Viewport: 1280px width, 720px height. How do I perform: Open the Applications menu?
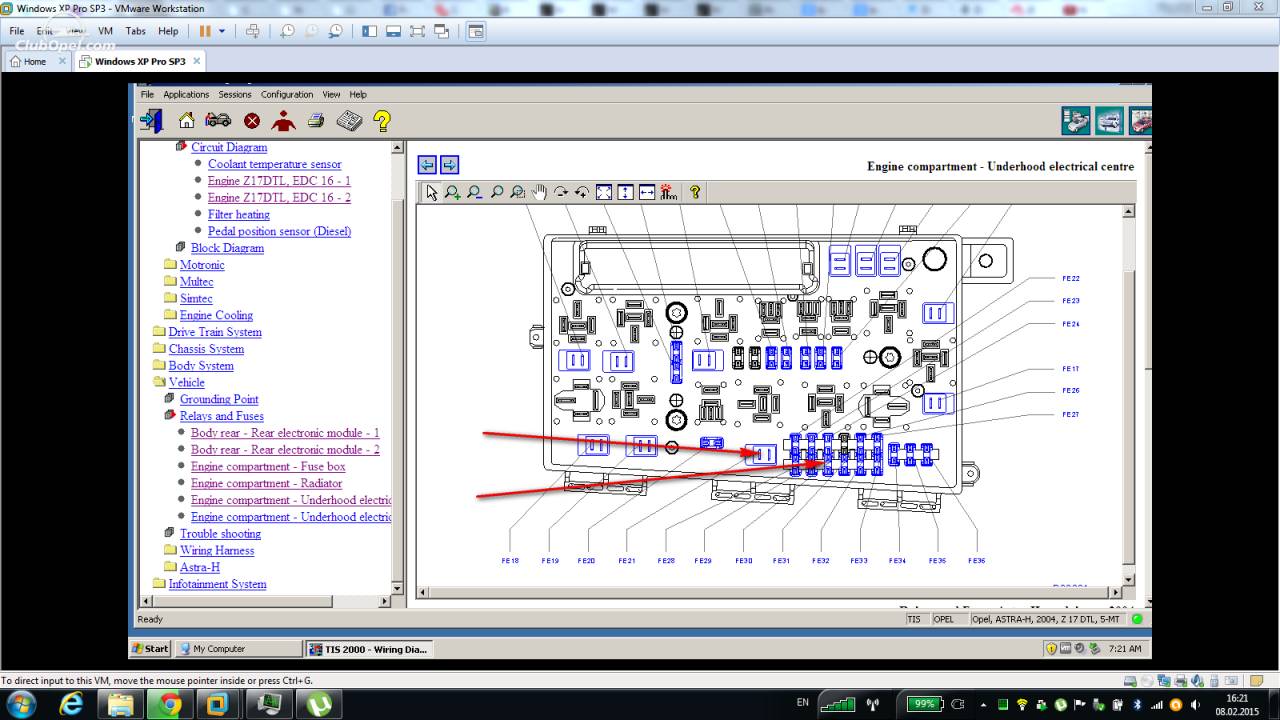(x=186, y=95)
